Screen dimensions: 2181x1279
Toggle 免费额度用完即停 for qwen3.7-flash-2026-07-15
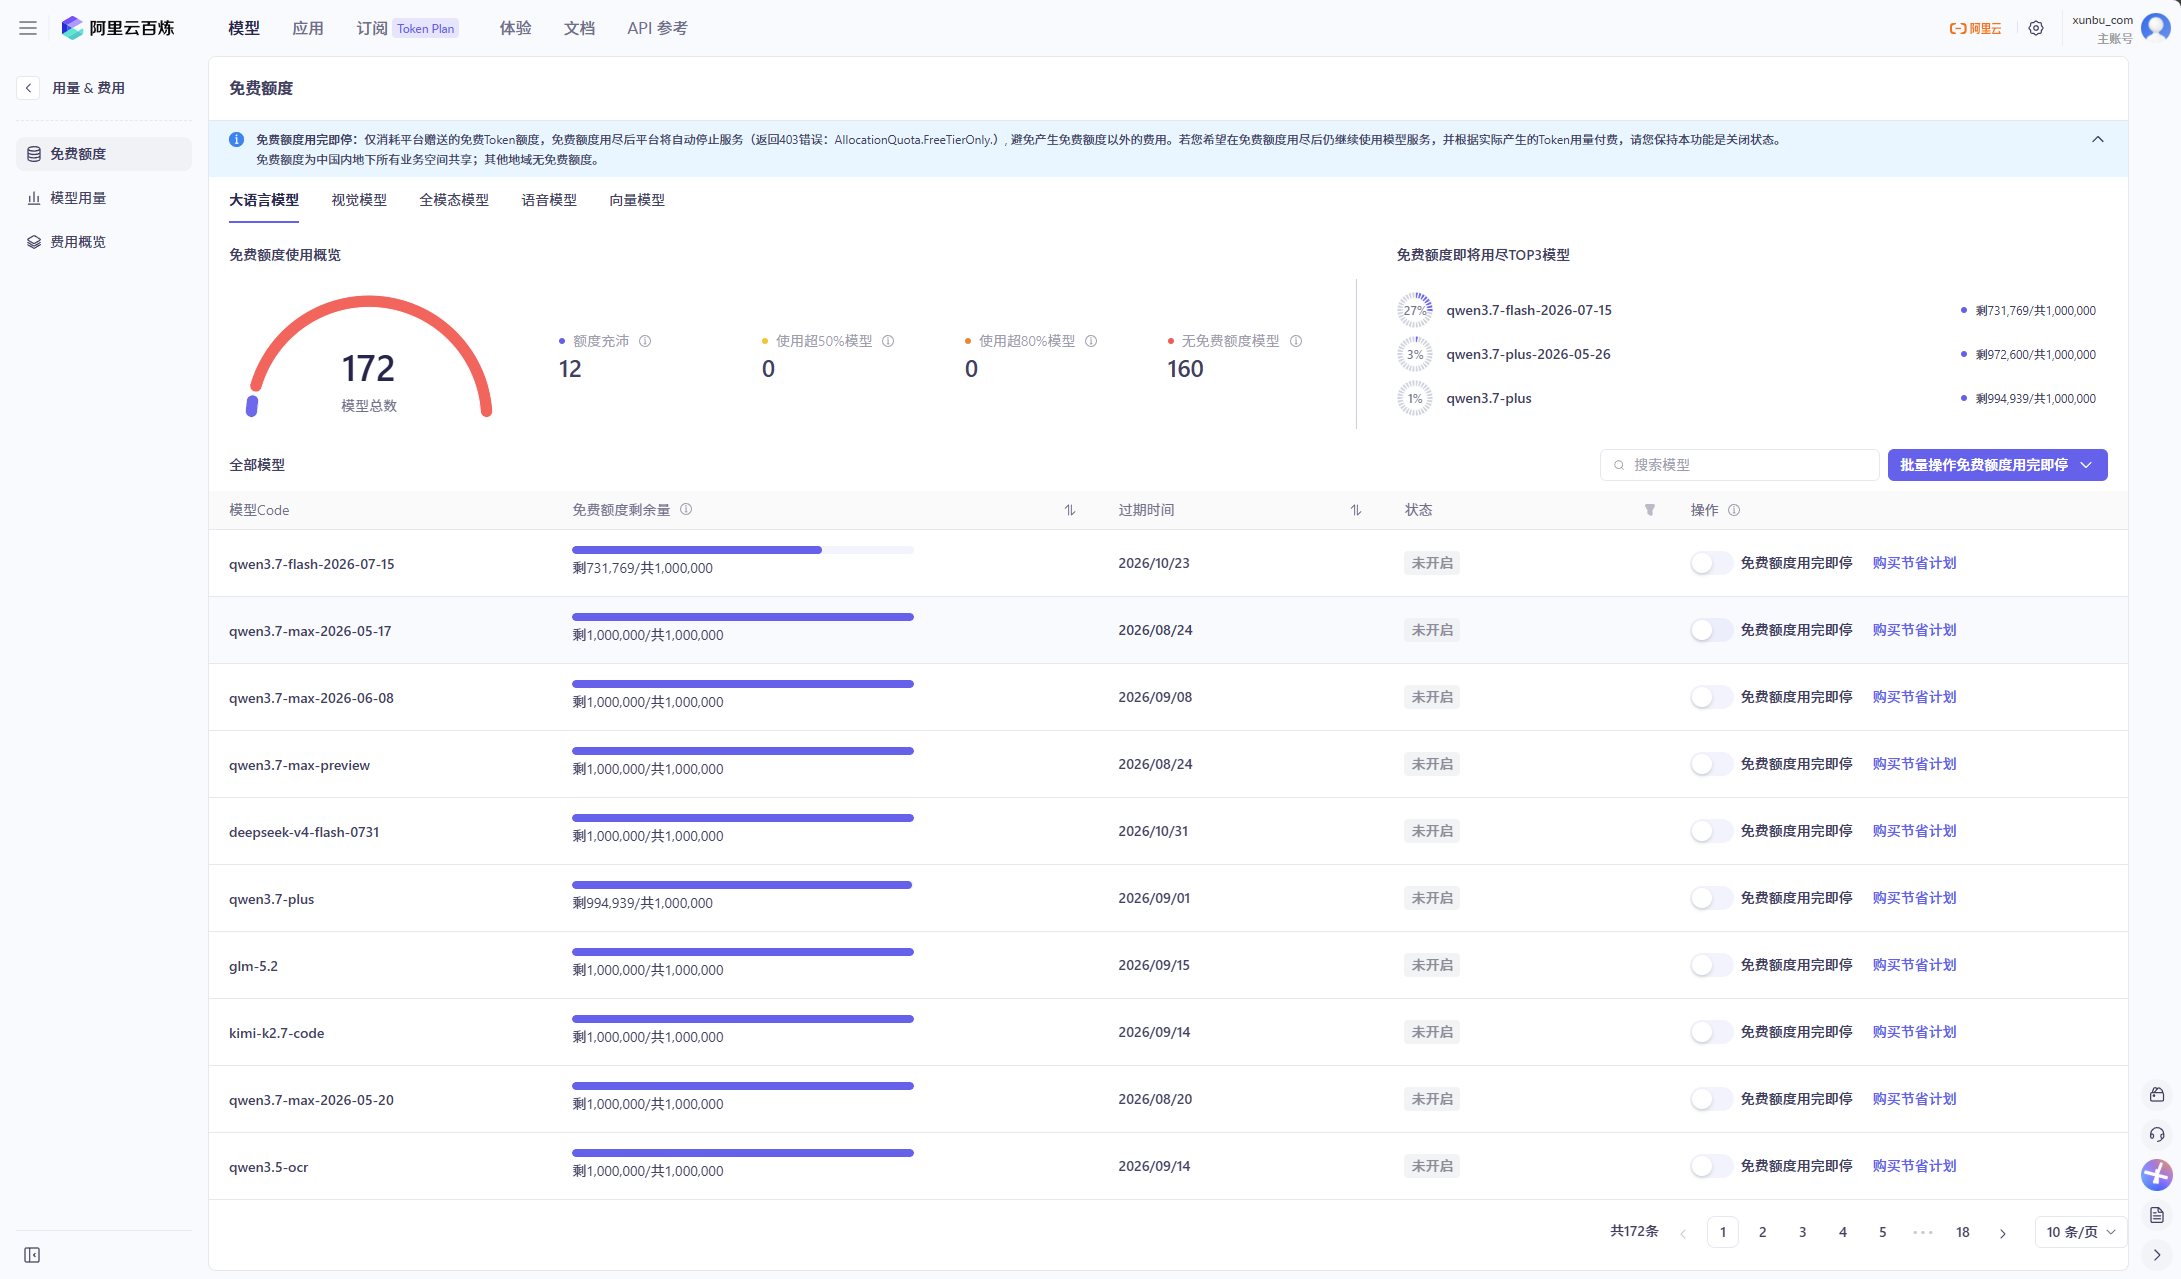1711,563
